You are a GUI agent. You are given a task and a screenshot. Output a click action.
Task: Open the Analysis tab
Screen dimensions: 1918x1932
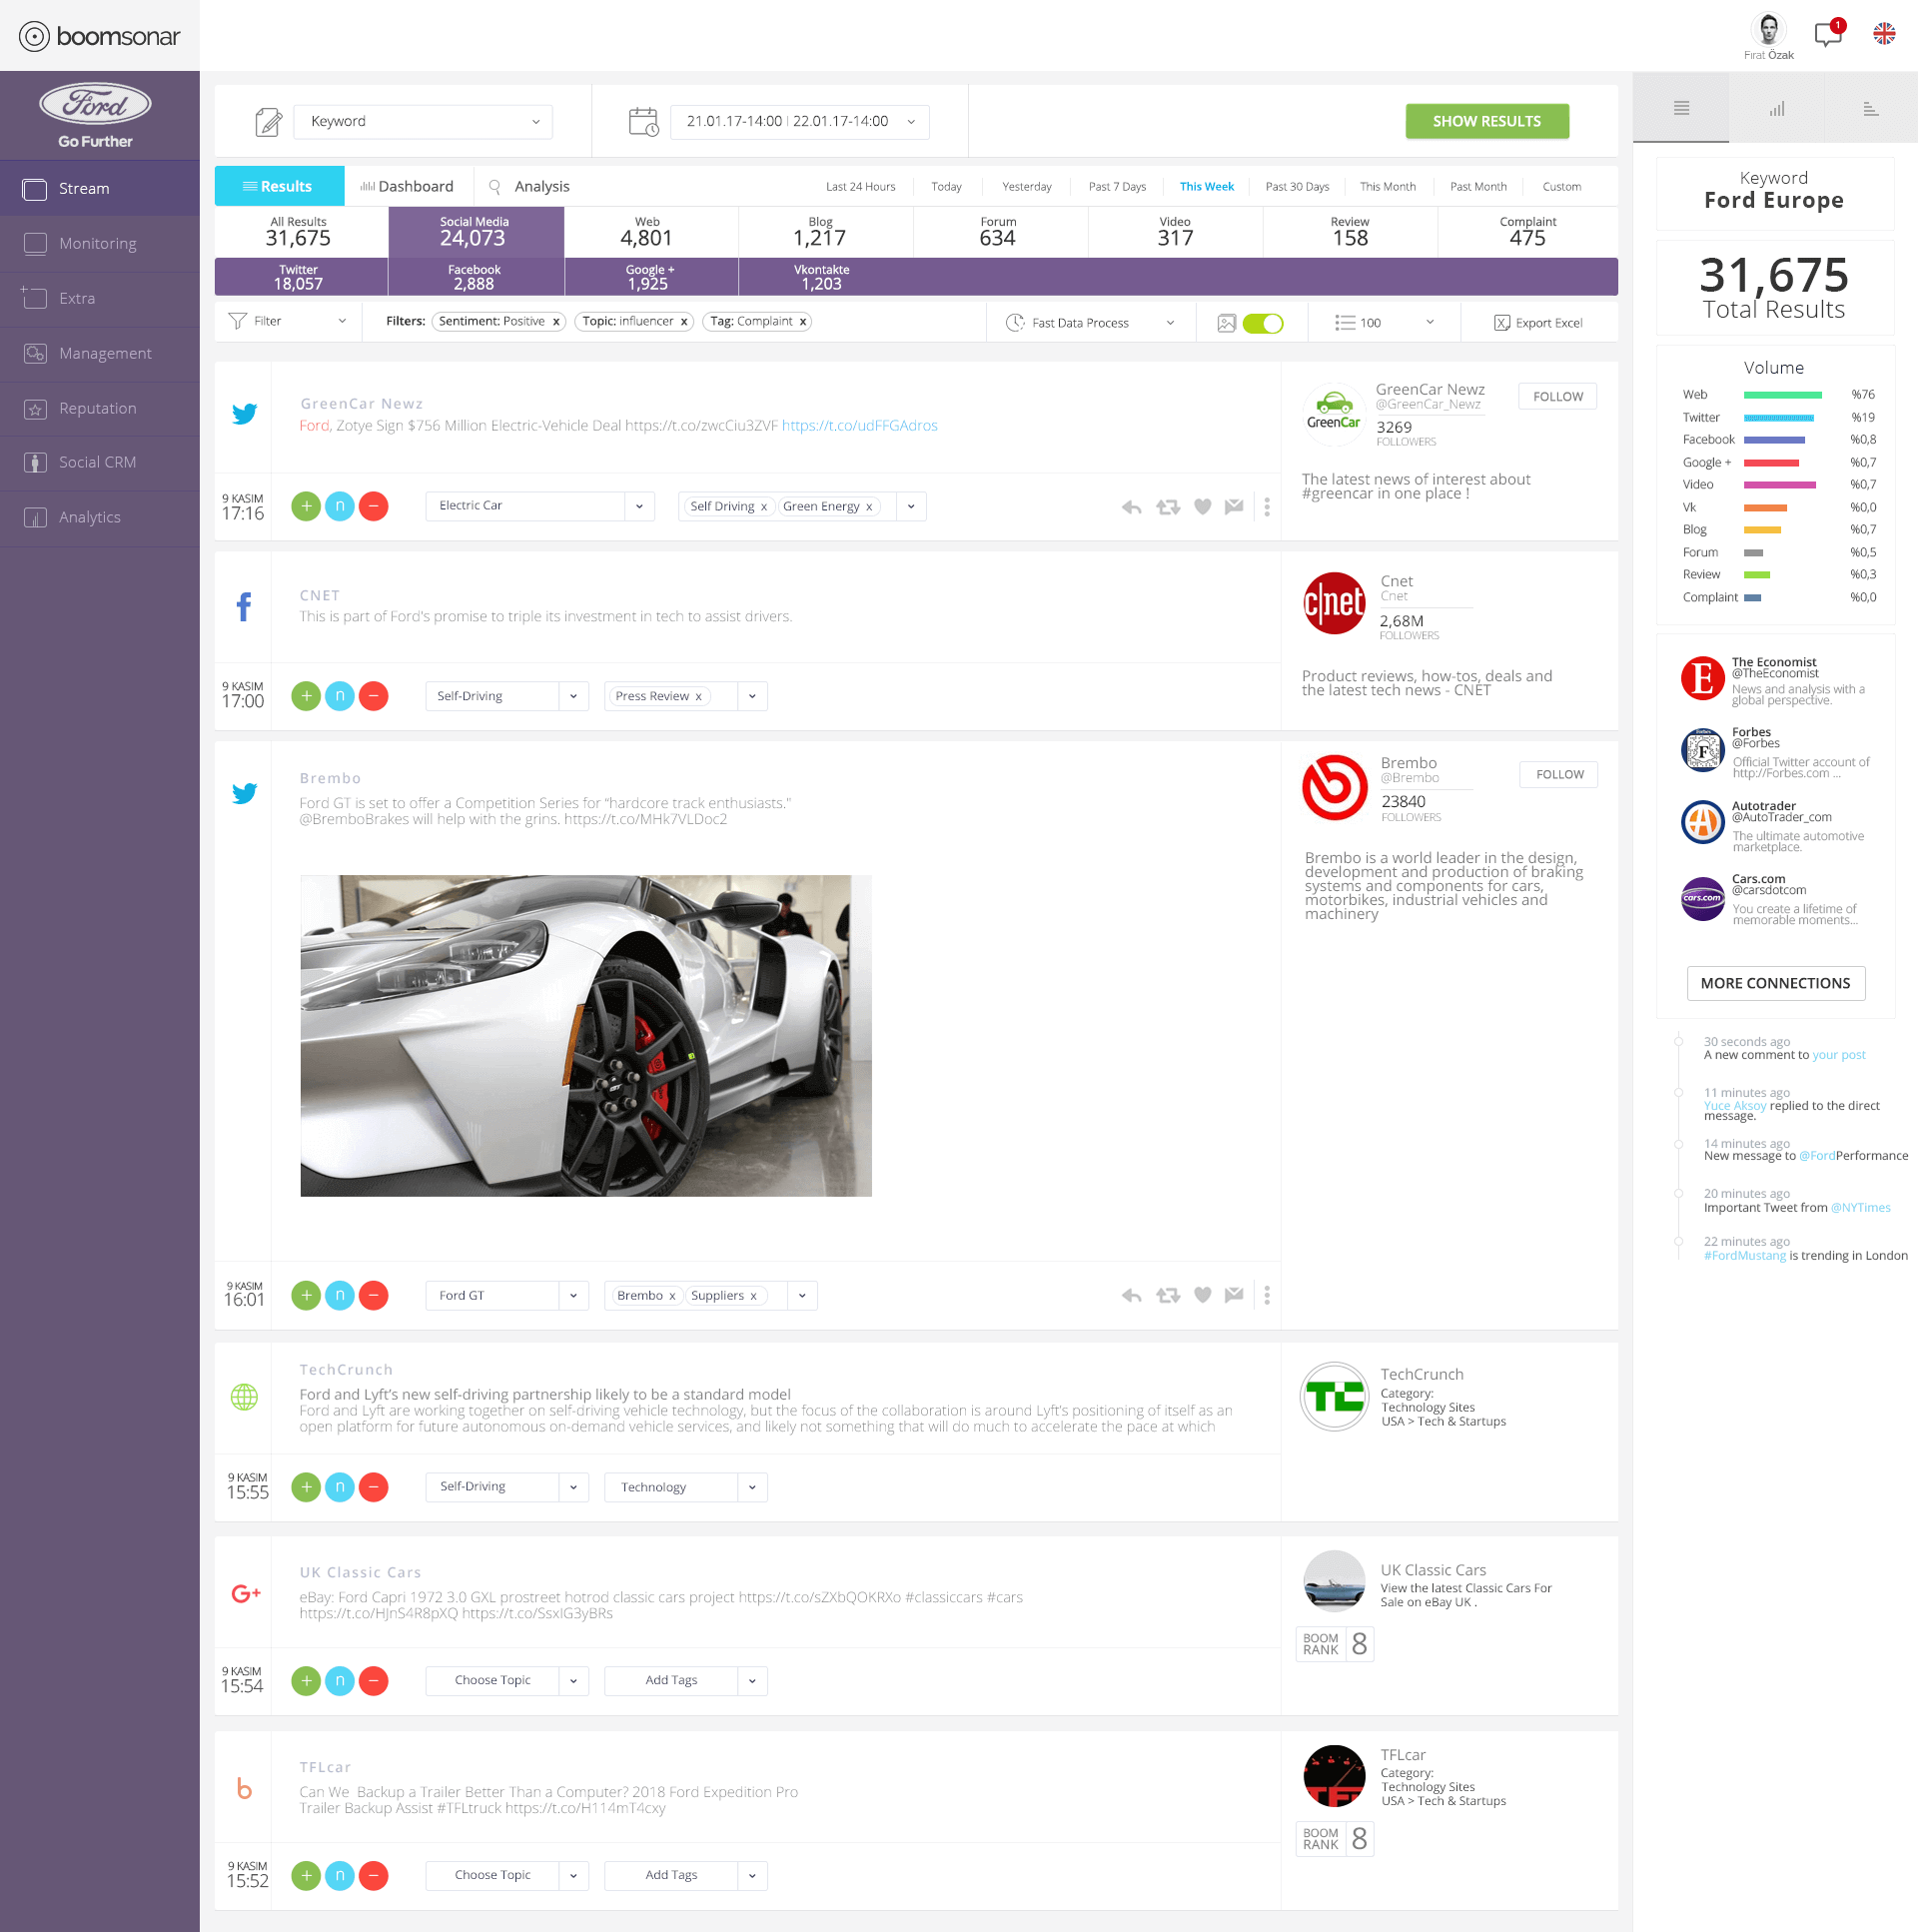(x=529, y=187)
